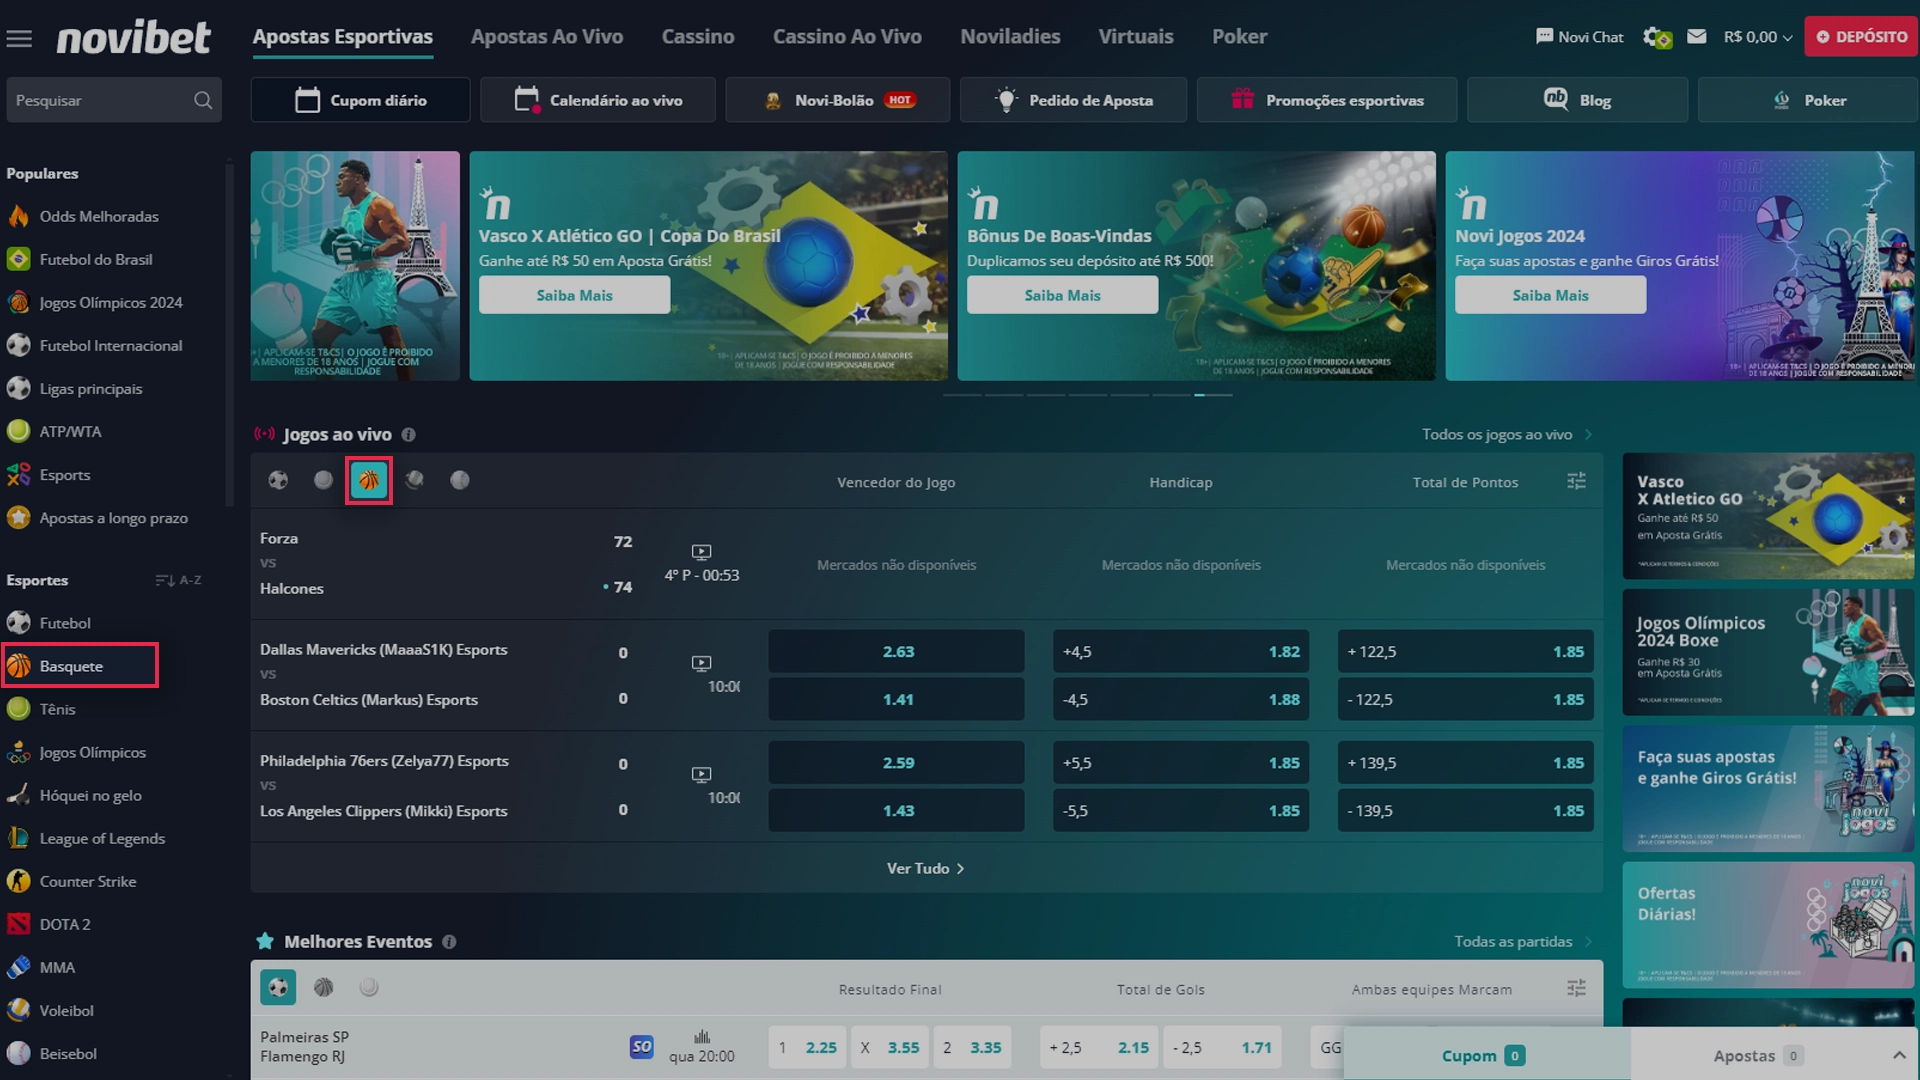The width and height of the screenshot is (1920, 1080).
Task: Open Calendário ao vivo
Action: point(598,100)
